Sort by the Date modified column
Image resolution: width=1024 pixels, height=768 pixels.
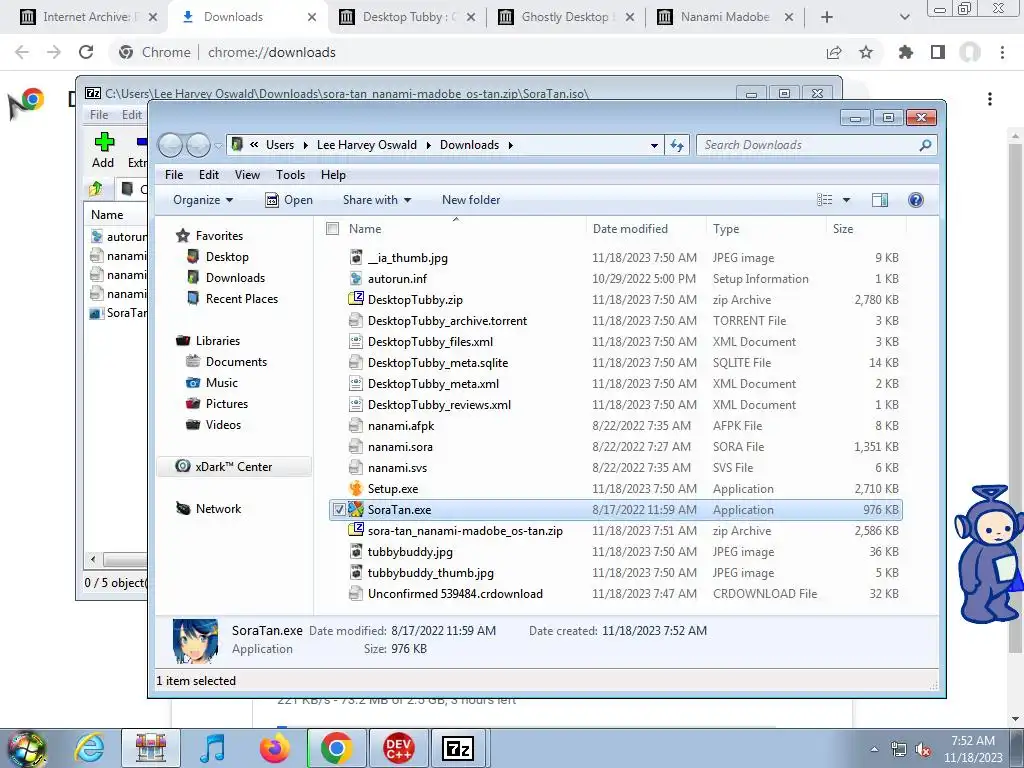[645, 229]
